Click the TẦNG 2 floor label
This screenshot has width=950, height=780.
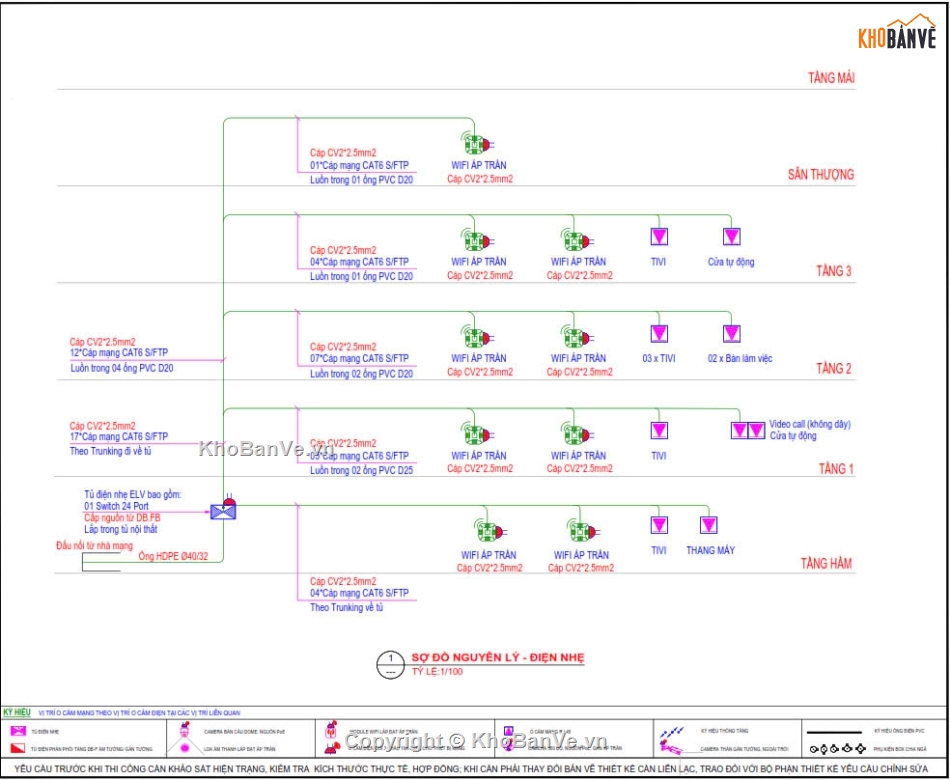(834, 368)
